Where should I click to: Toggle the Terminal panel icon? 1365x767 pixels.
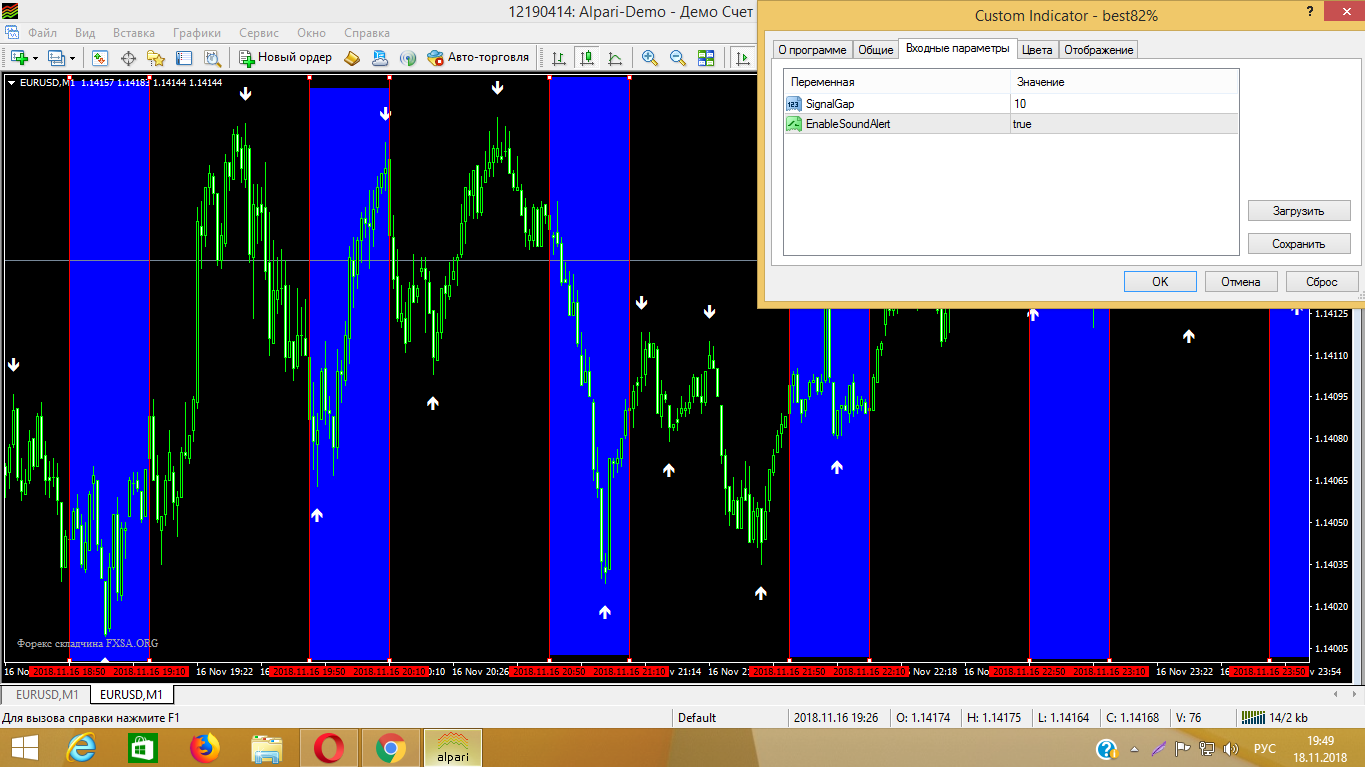[184, 58]
